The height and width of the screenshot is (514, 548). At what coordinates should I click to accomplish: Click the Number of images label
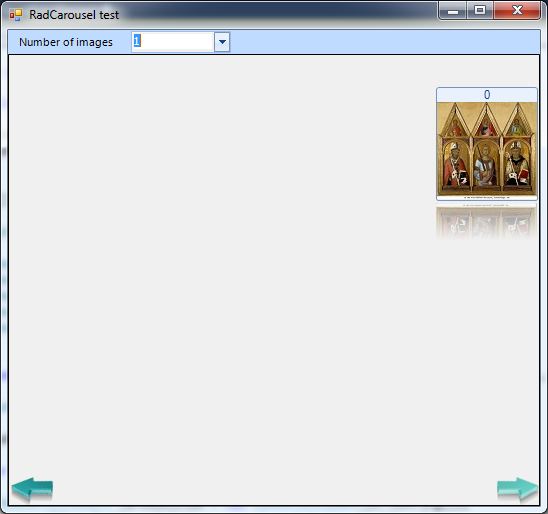point(66,42)
